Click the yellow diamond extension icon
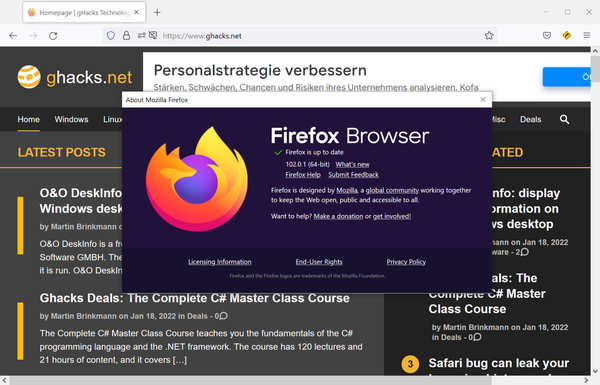The image size is (600, 385). 567,36
